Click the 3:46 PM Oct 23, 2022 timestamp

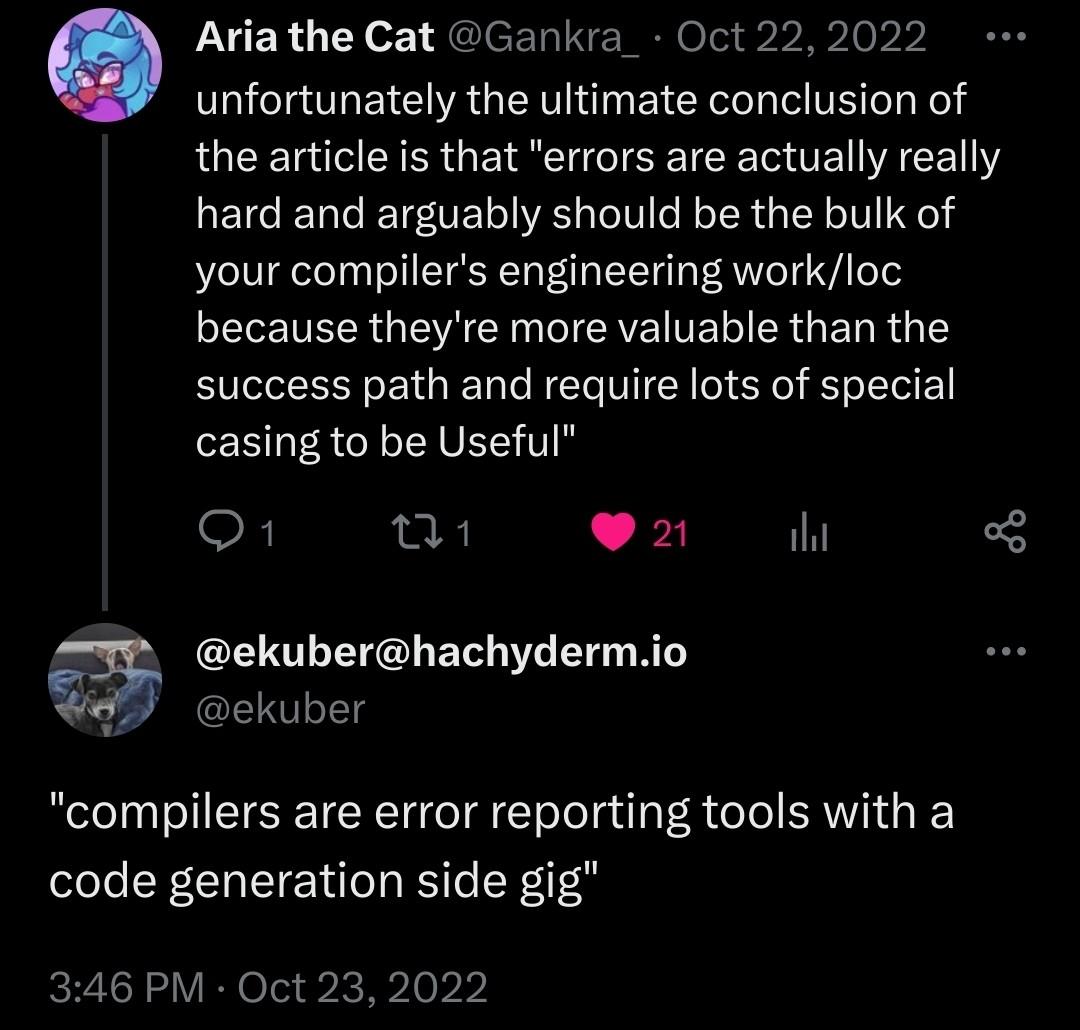pyautogui.click(x=268, y=987)
